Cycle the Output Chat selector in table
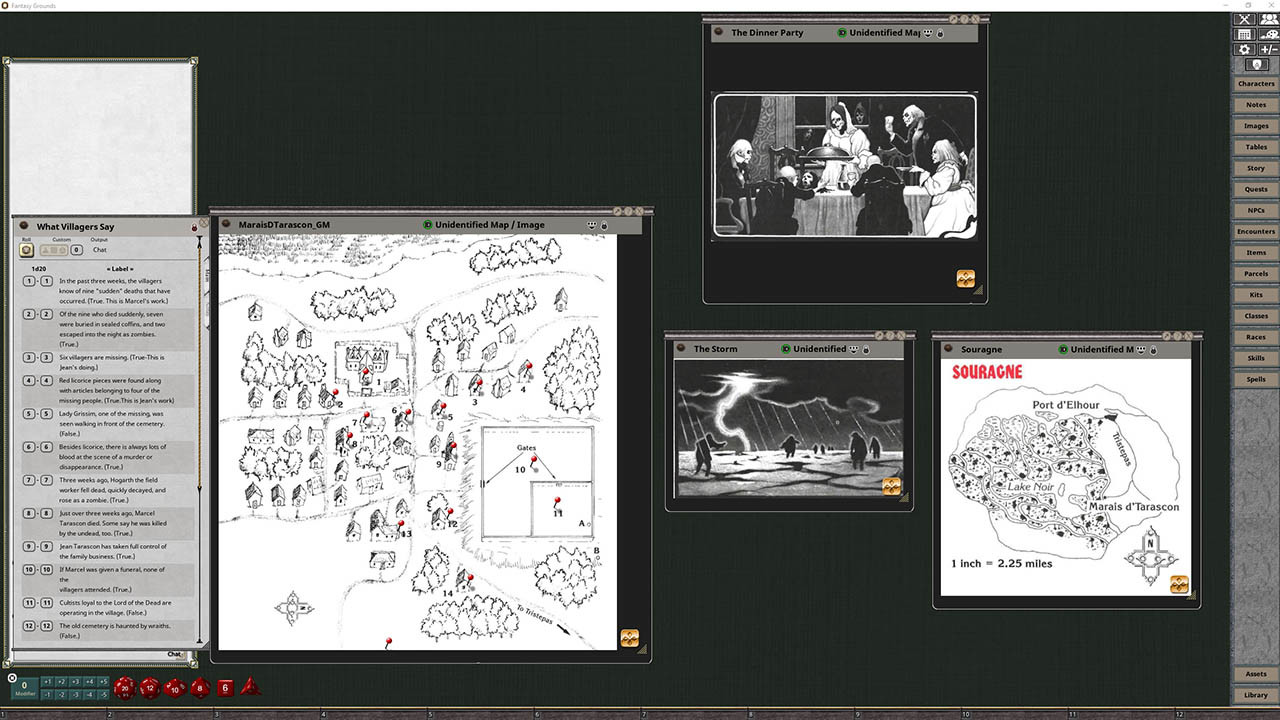 pos(99,250)
